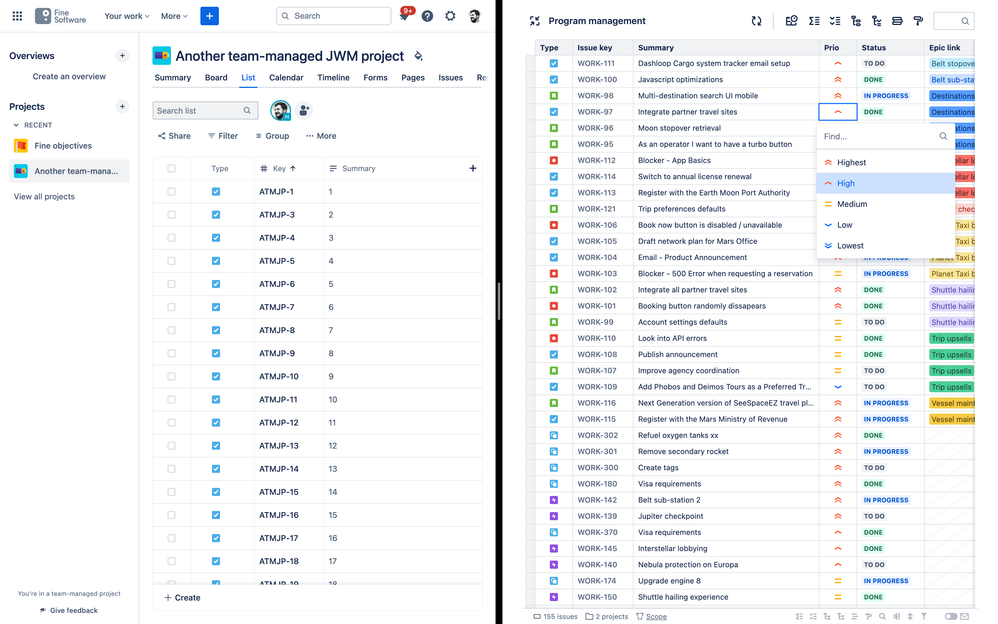Click Create at the bottom of the list
Viewport: 998px width, 624px height.
click(x=184, y=598)
